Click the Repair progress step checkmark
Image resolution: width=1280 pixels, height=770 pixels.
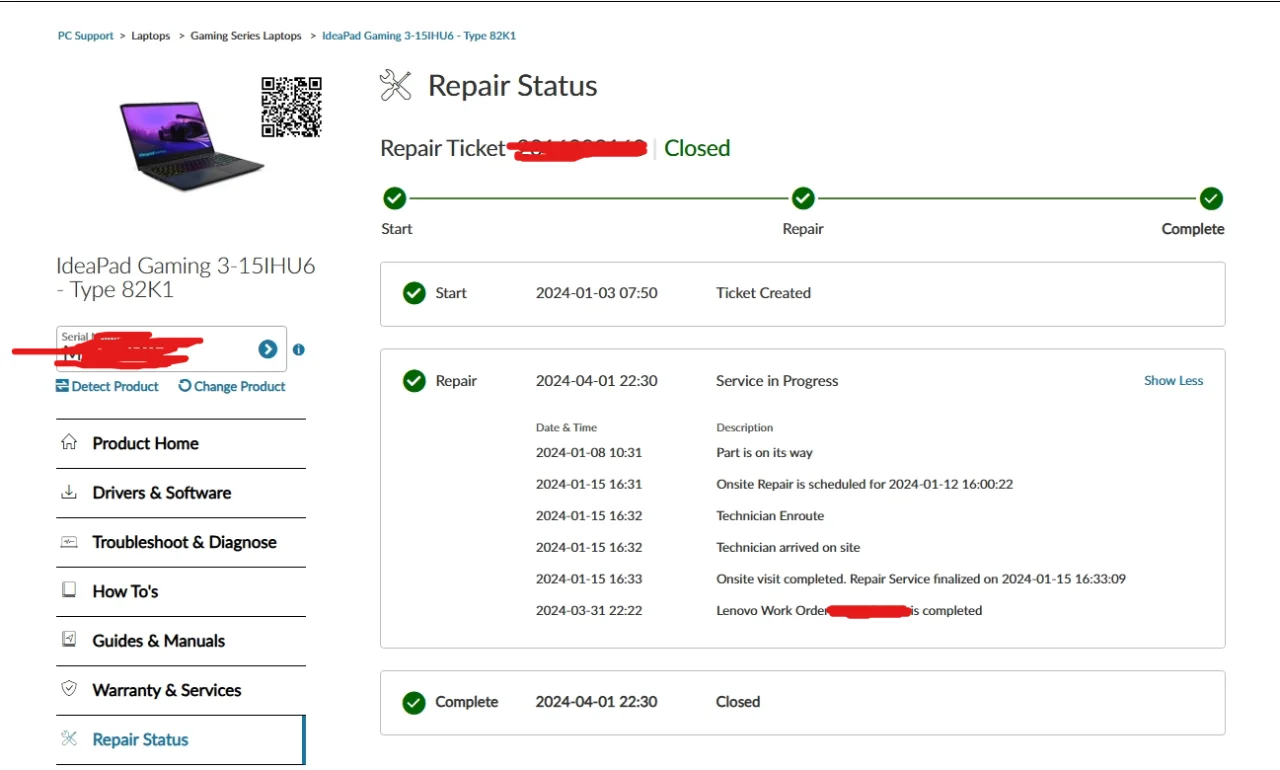click(x=803, y=198)
